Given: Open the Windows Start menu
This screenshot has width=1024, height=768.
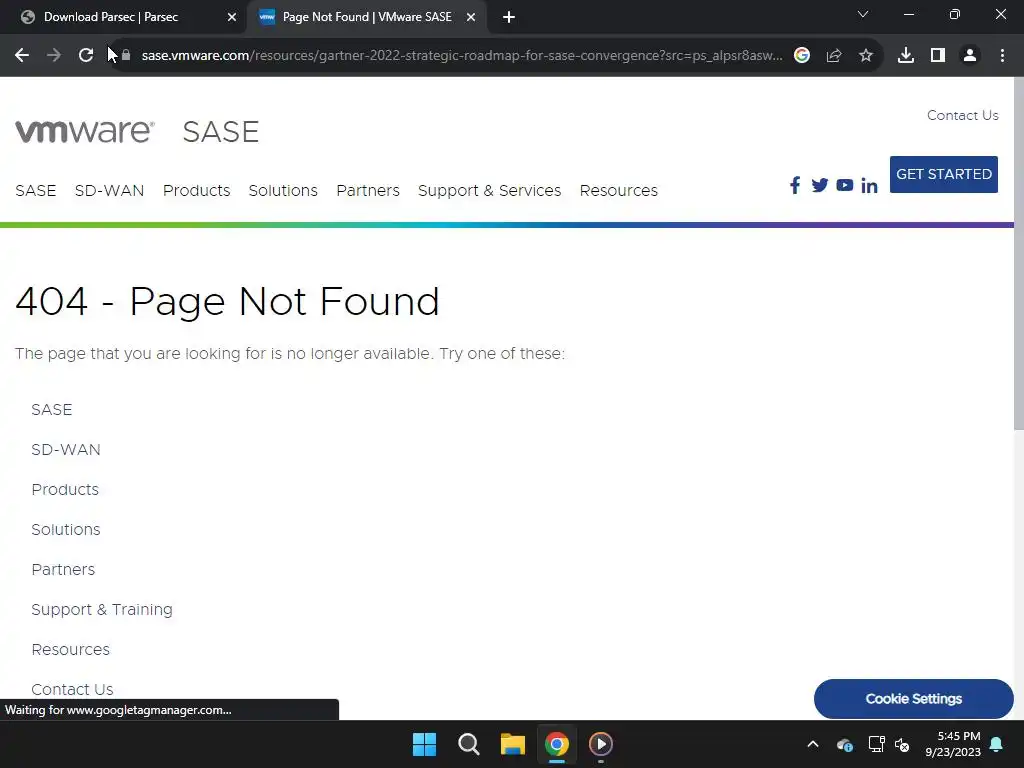Looking at the screenshot, I should tap(424, 744).
